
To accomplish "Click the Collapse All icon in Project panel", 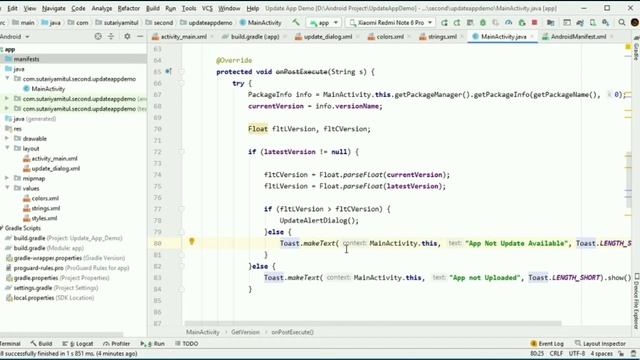I will click(x=111, y=36).
